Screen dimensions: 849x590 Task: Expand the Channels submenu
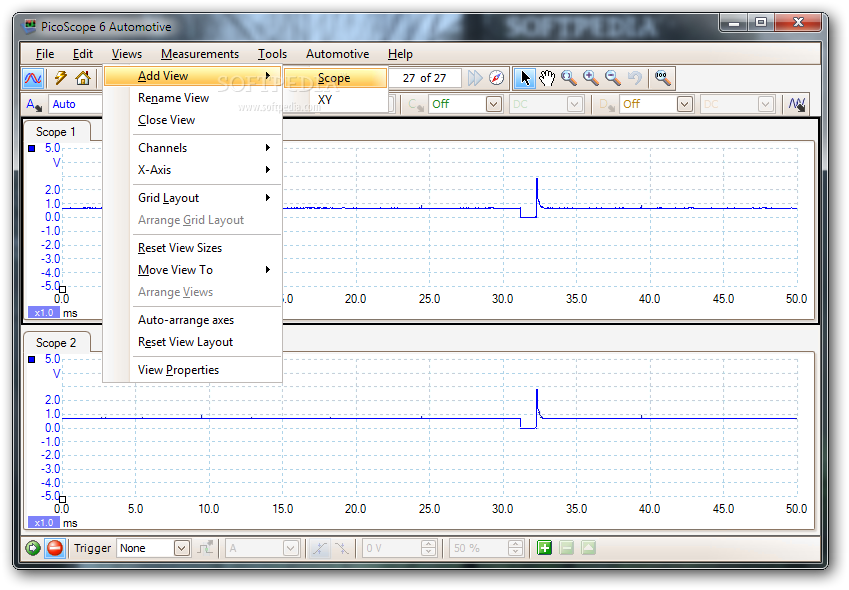coord(205,148)
